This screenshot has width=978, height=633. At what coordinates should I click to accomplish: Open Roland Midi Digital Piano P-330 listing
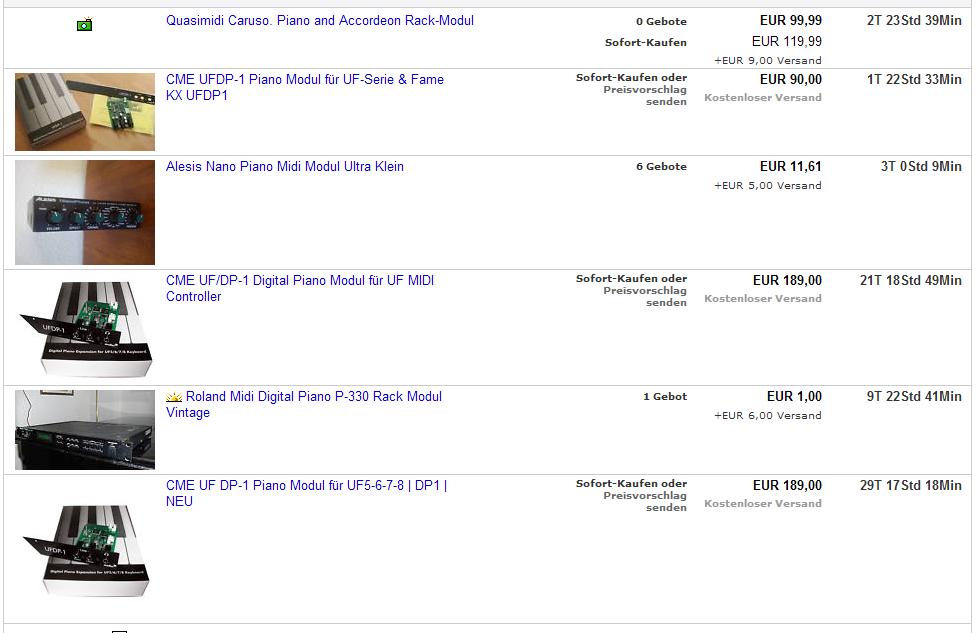click(x=304, y=404)
